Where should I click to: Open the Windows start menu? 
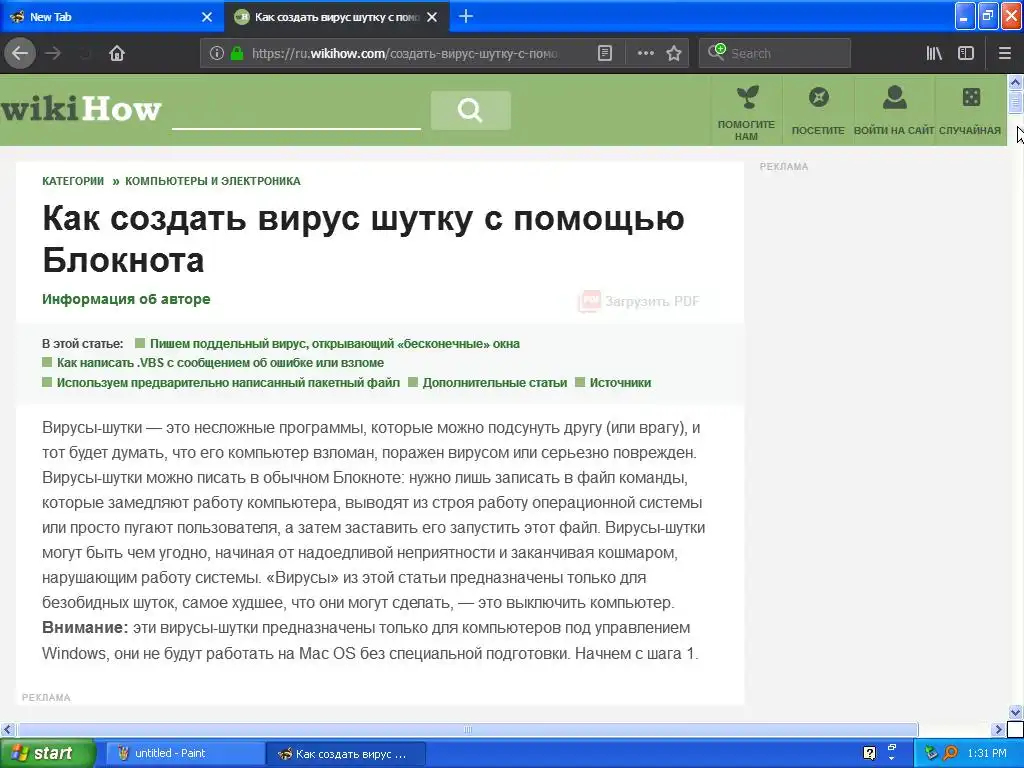[47, 753]
